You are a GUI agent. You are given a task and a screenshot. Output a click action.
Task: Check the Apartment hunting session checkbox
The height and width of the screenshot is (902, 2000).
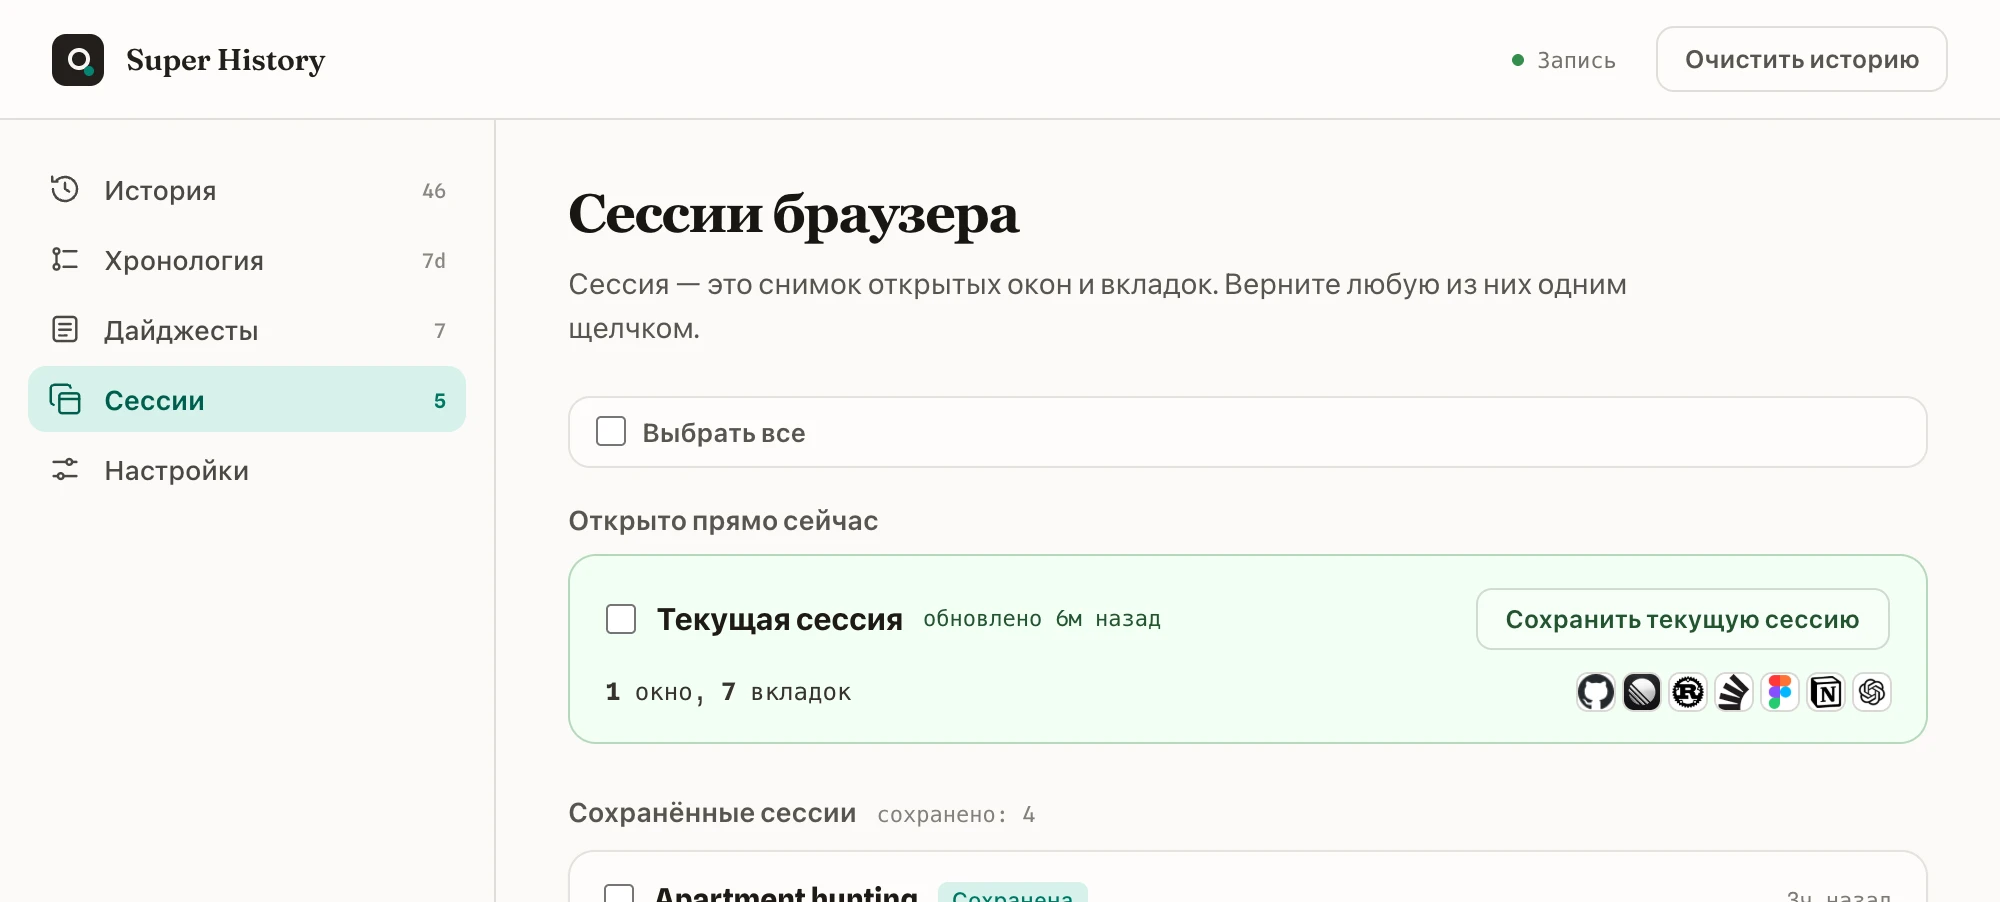[619, 893]
